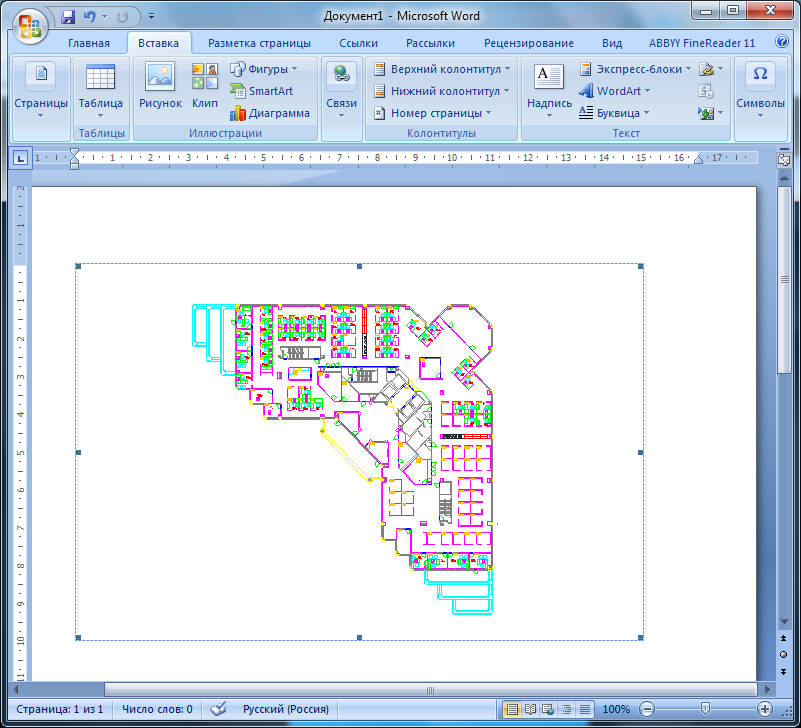Switch to full screen reading view
This screenshot has height=728, width=801.
[x=530, y=709]
